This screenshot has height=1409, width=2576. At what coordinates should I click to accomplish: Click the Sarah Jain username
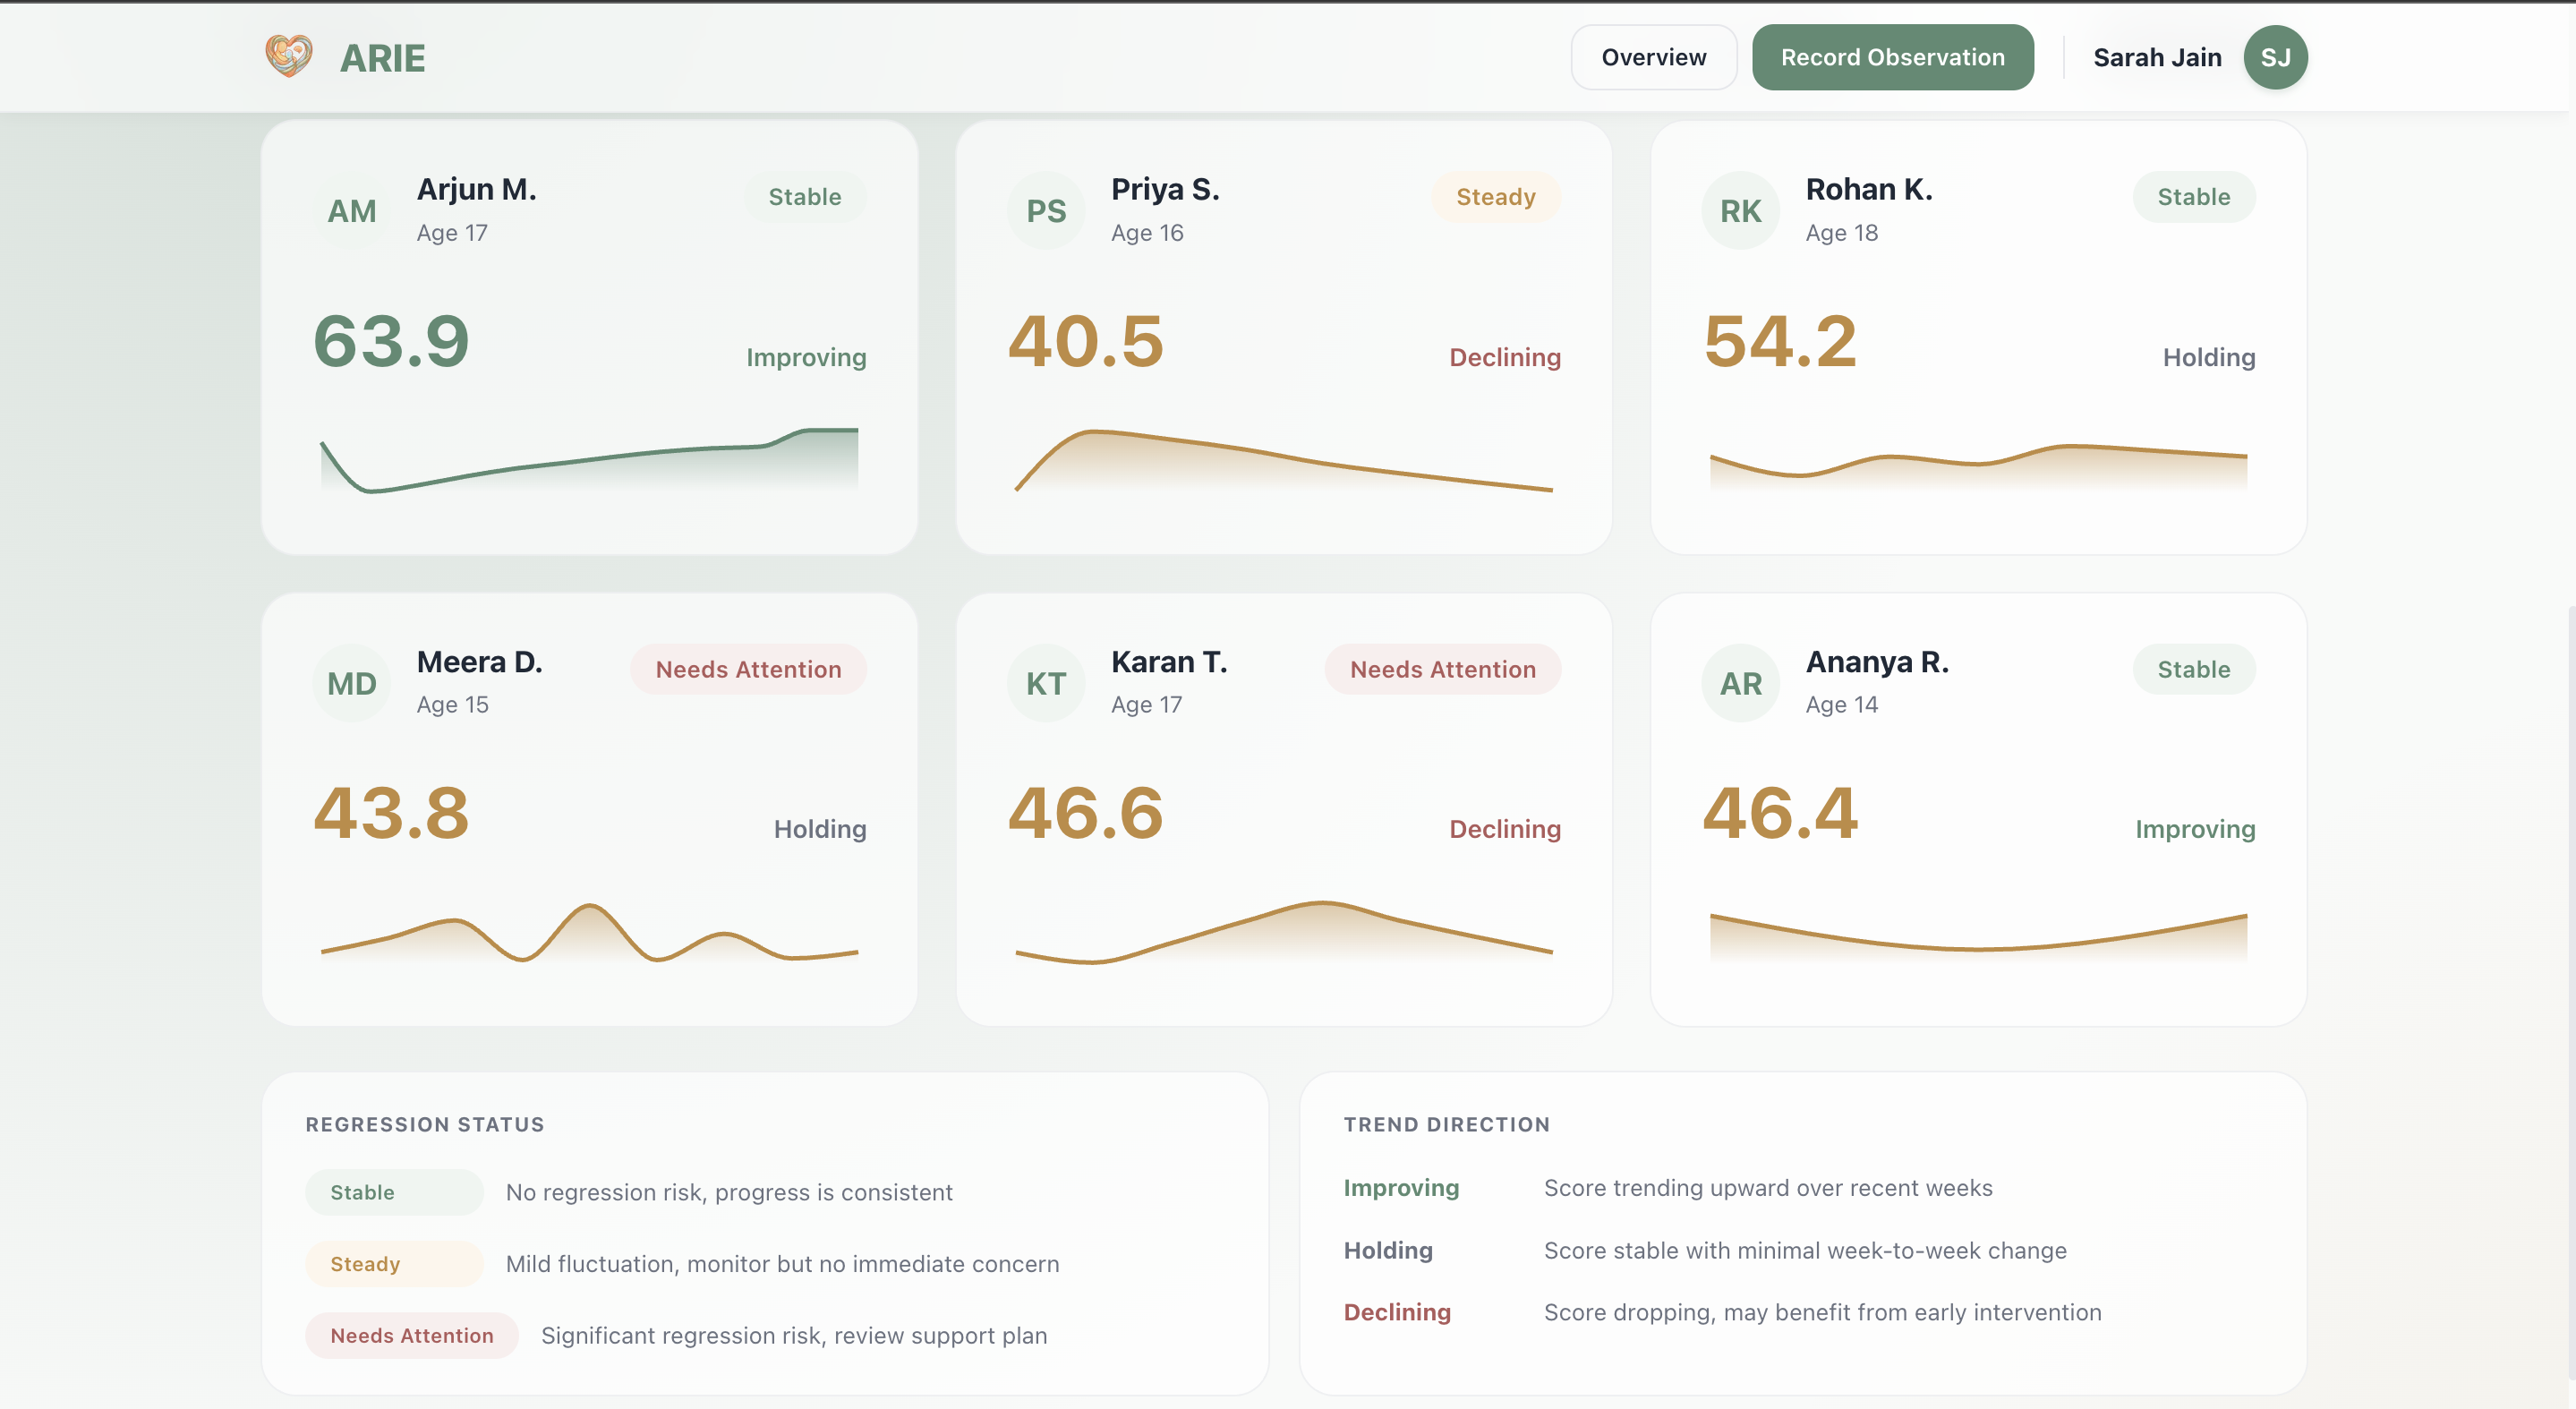(x=2157, y=57)
